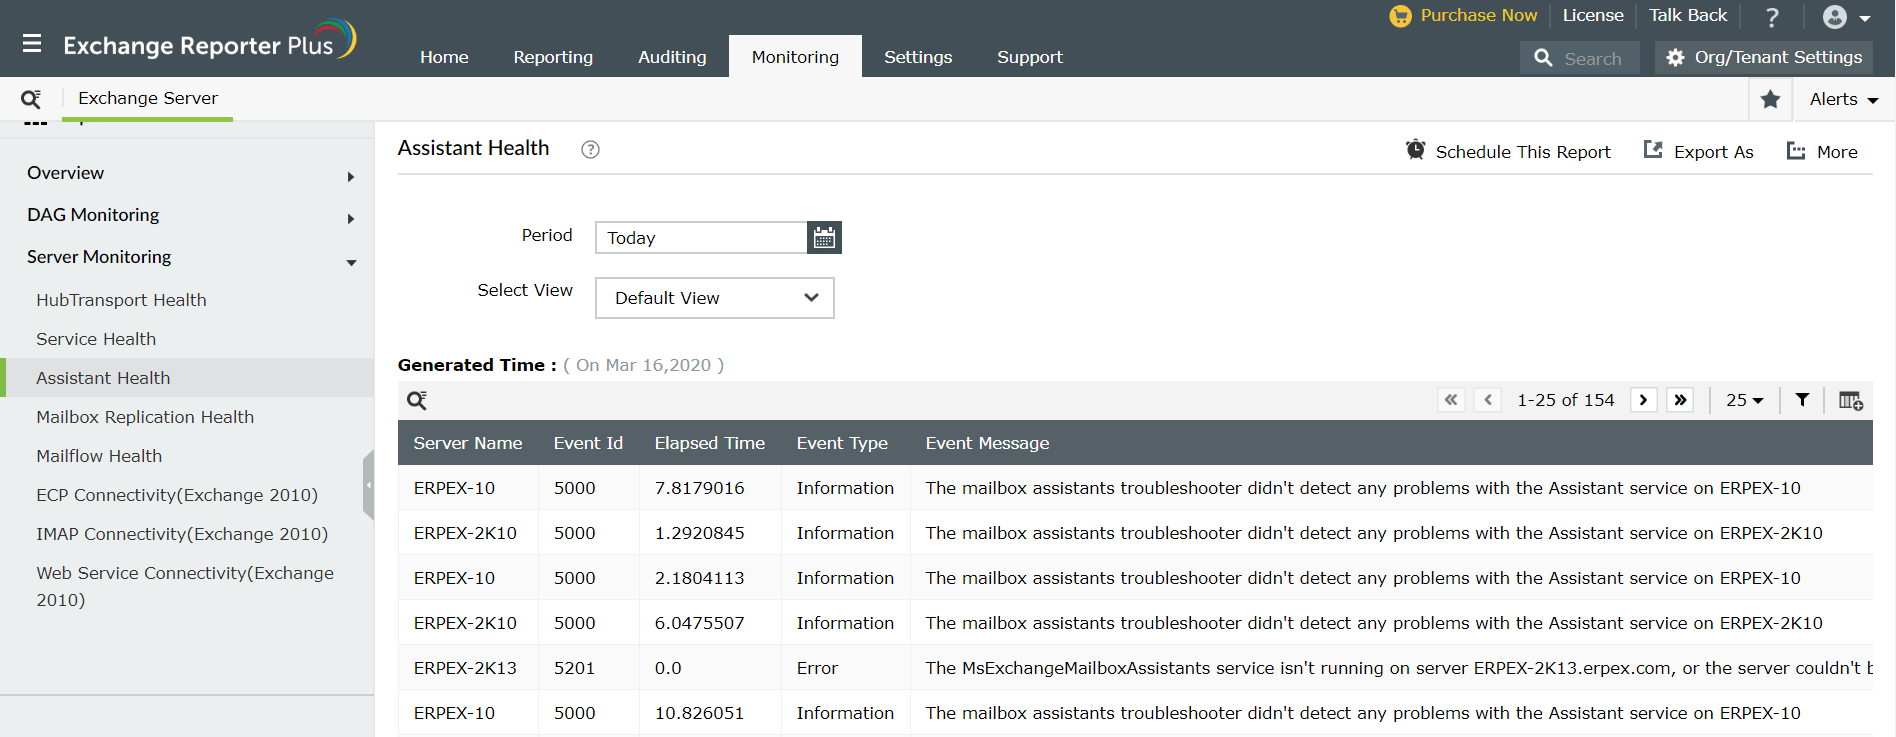Open the Alerts dropdown
The height and width of the screenshot is (737, 1896).
tap(1844, 99)
